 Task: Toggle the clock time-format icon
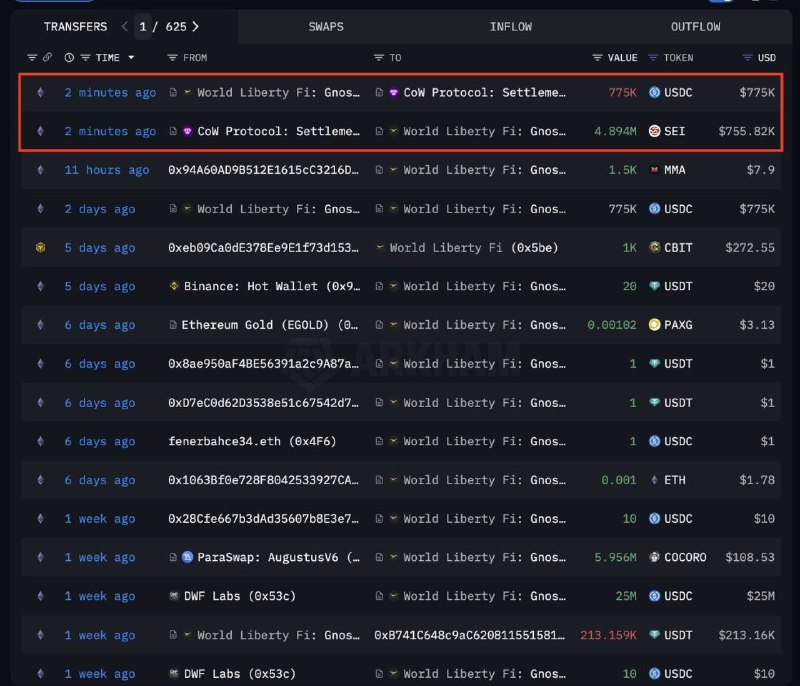coord(69,58)
